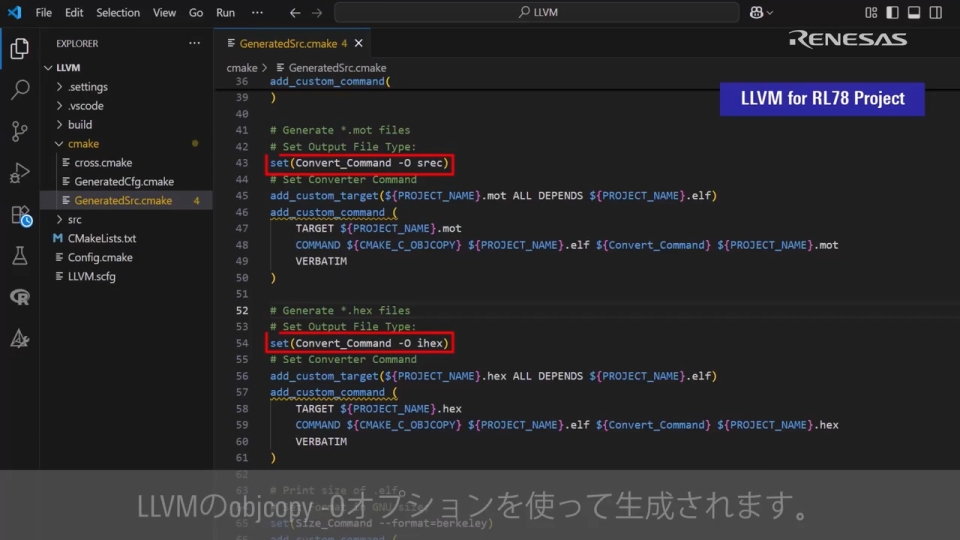
Task: Open the Renesas extension view
Action: pos(19,297)
